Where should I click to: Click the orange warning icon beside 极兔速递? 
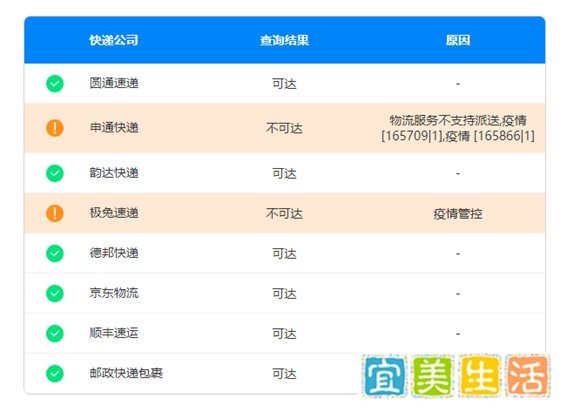tap(55, 213)
